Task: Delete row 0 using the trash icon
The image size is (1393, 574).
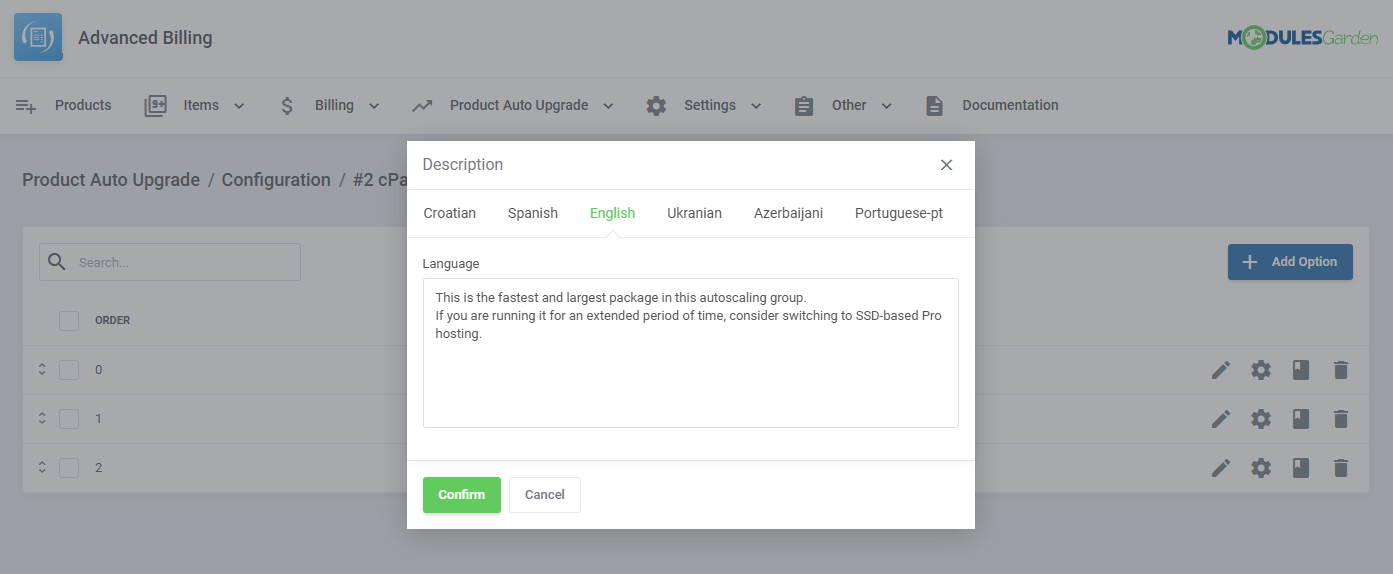Action: [1341, 370]
